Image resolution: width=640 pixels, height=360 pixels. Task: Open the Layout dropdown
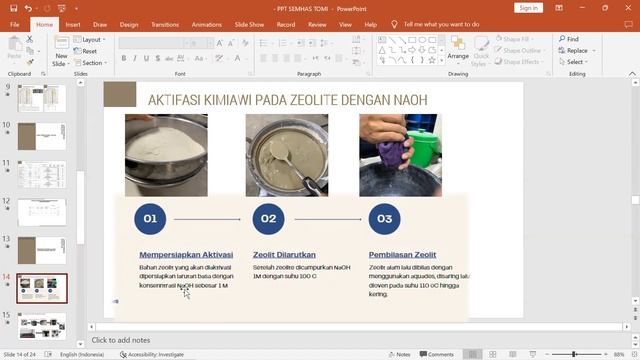(x=90, y=40)
